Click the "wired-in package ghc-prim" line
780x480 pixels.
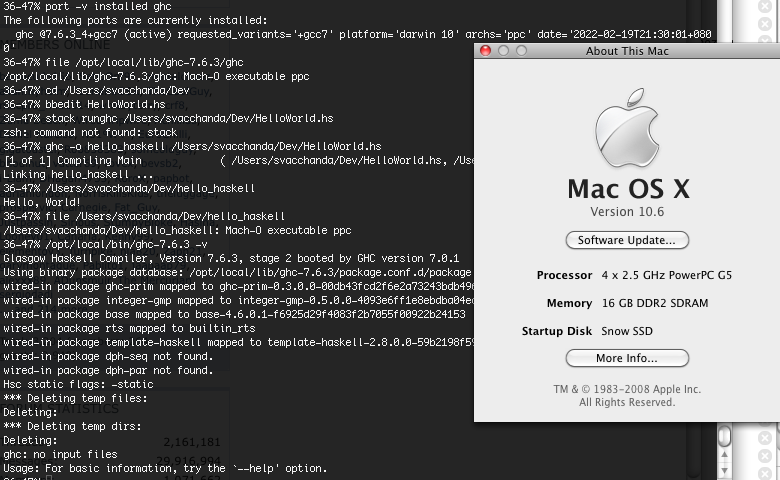(x=239, y=287)
